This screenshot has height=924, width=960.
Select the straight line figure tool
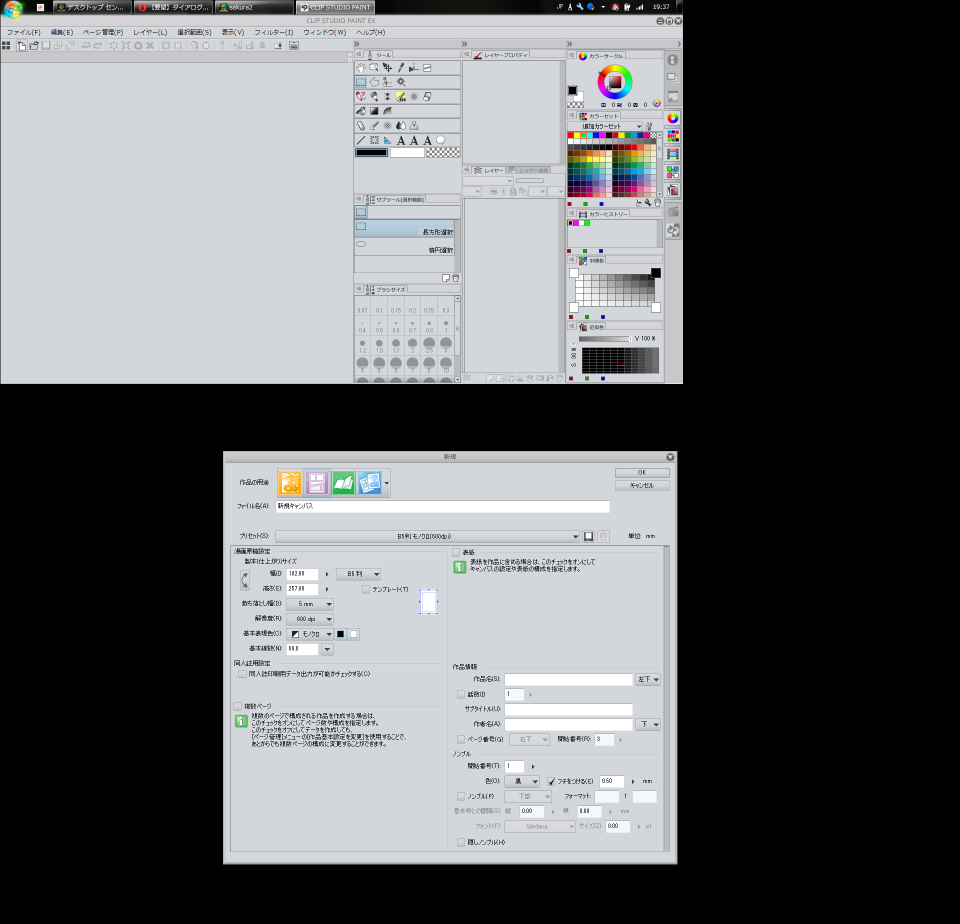(361, 140)
